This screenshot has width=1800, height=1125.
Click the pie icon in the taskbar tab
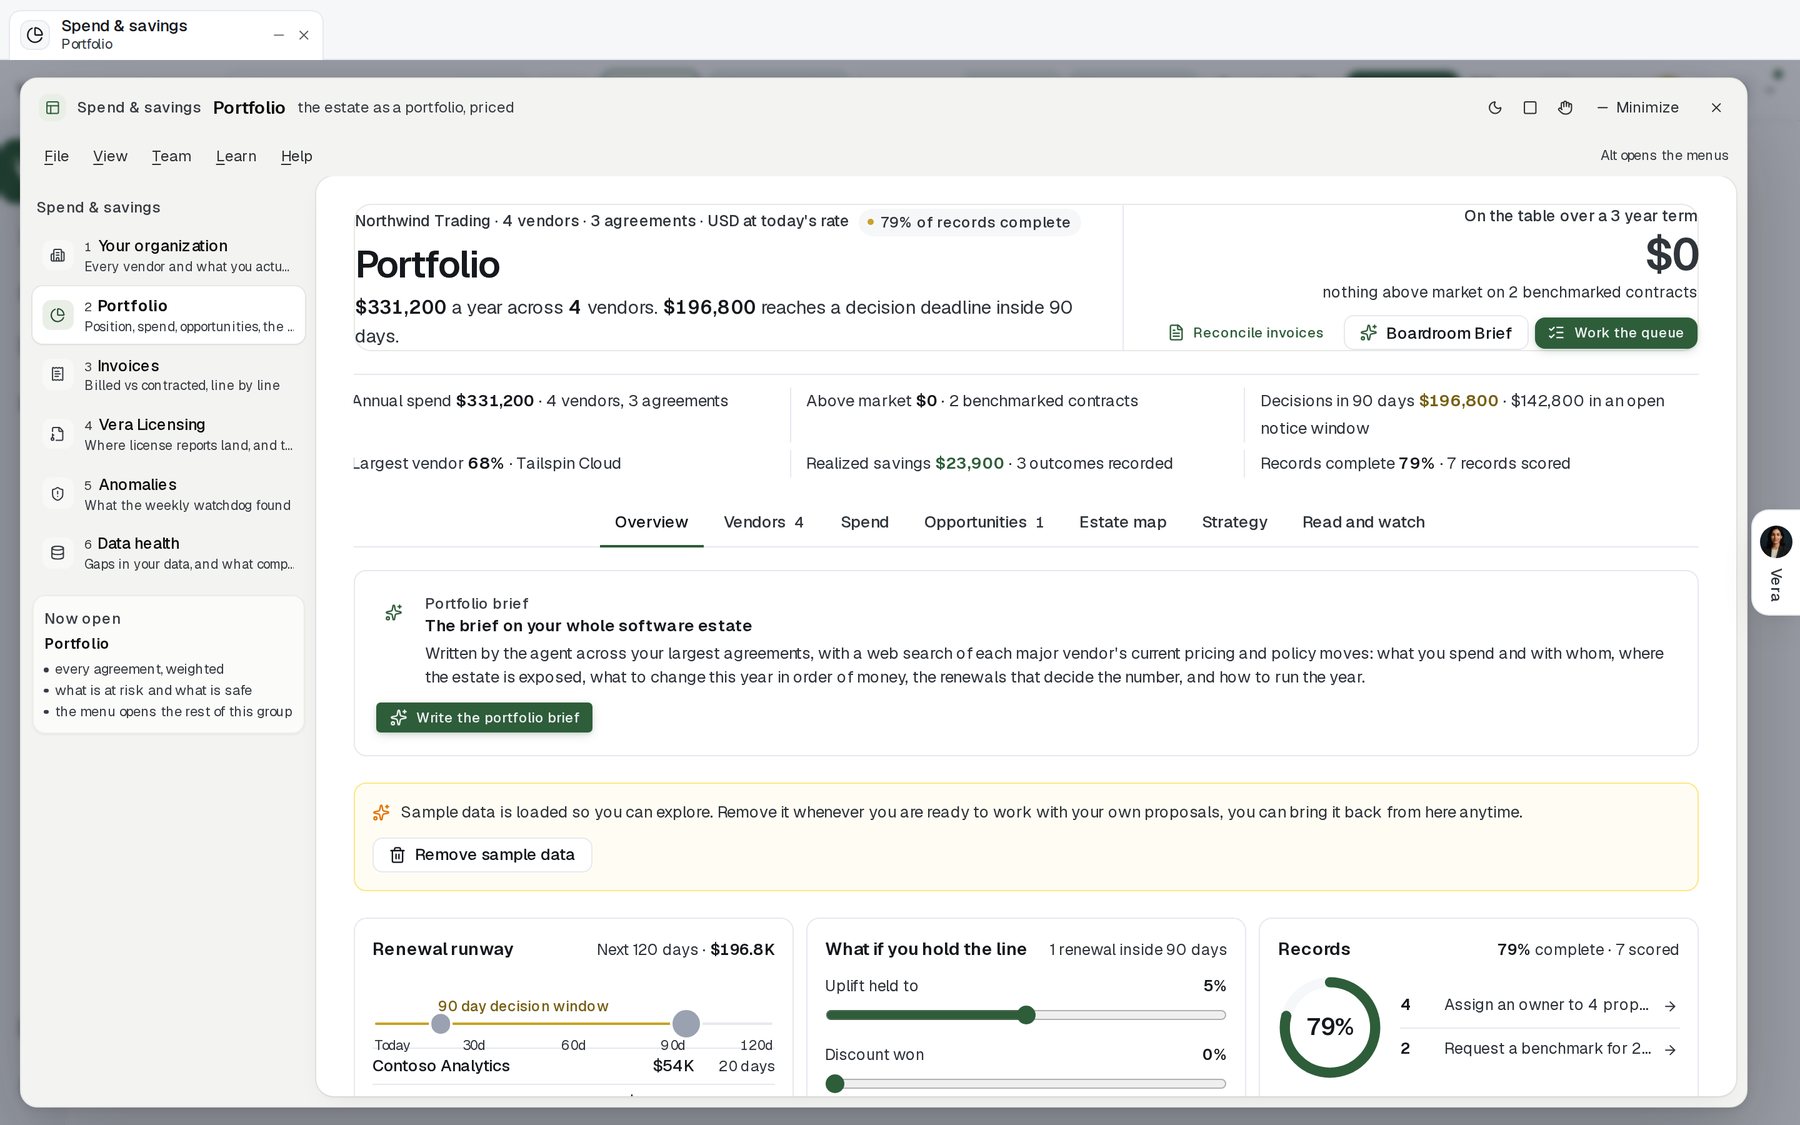click(x=35, y=35)
